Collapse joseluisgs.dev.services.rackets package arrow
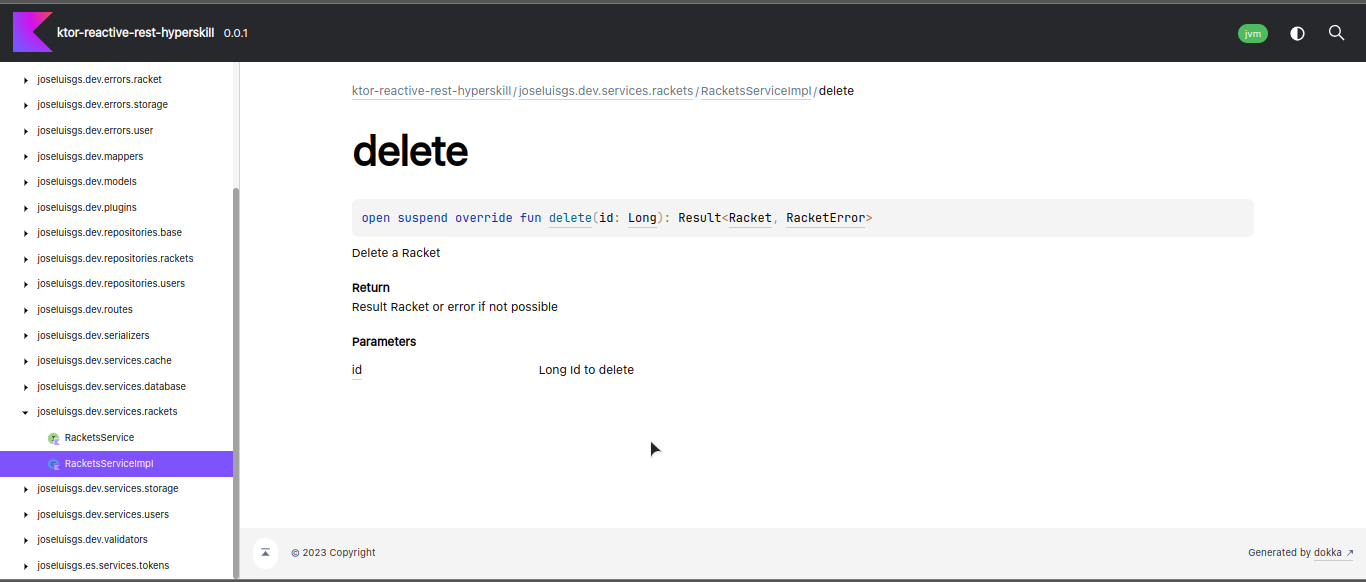1366x582 pixels. pos(25,412)
